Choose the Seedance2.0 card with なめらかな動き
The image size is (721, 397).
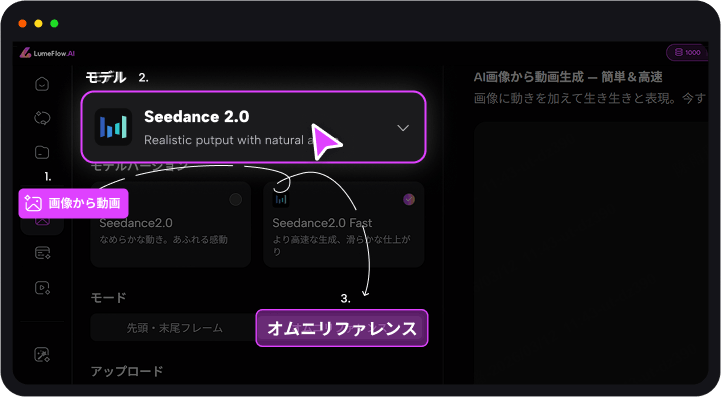[171, 224]
